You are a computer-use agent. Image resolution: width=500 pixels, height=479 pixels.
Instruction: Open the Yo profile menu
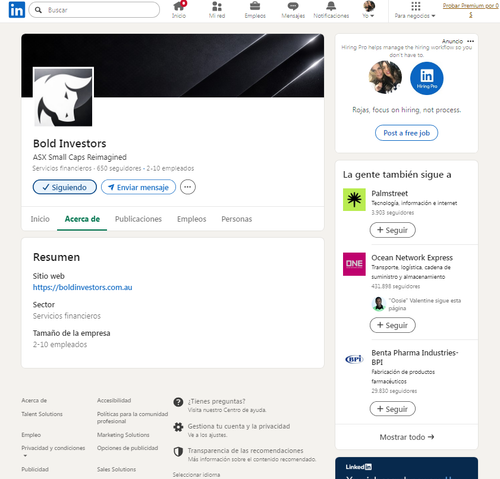tap(369, 10)
